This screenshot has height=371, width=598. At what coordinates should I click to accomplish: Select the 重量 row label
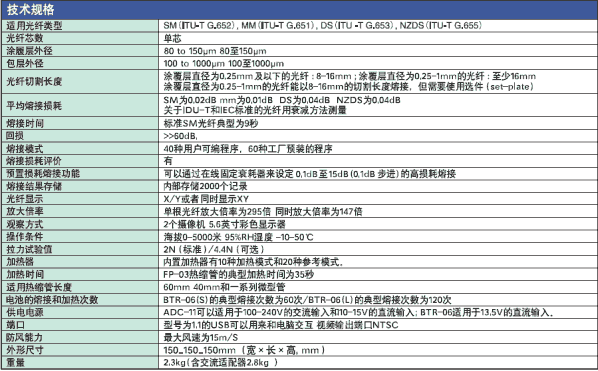(x=16, y=362)
